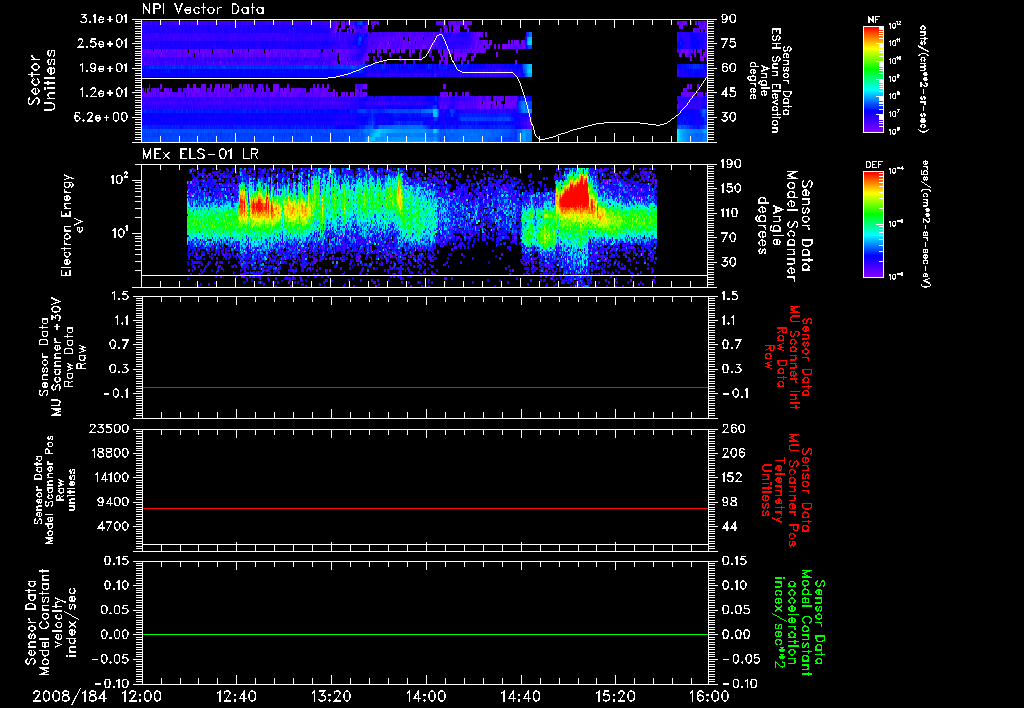1024x708 pixels.
Task: Click the 90 degree sun elevation tick
Action: pyautogui.click(x=729, y=19)
